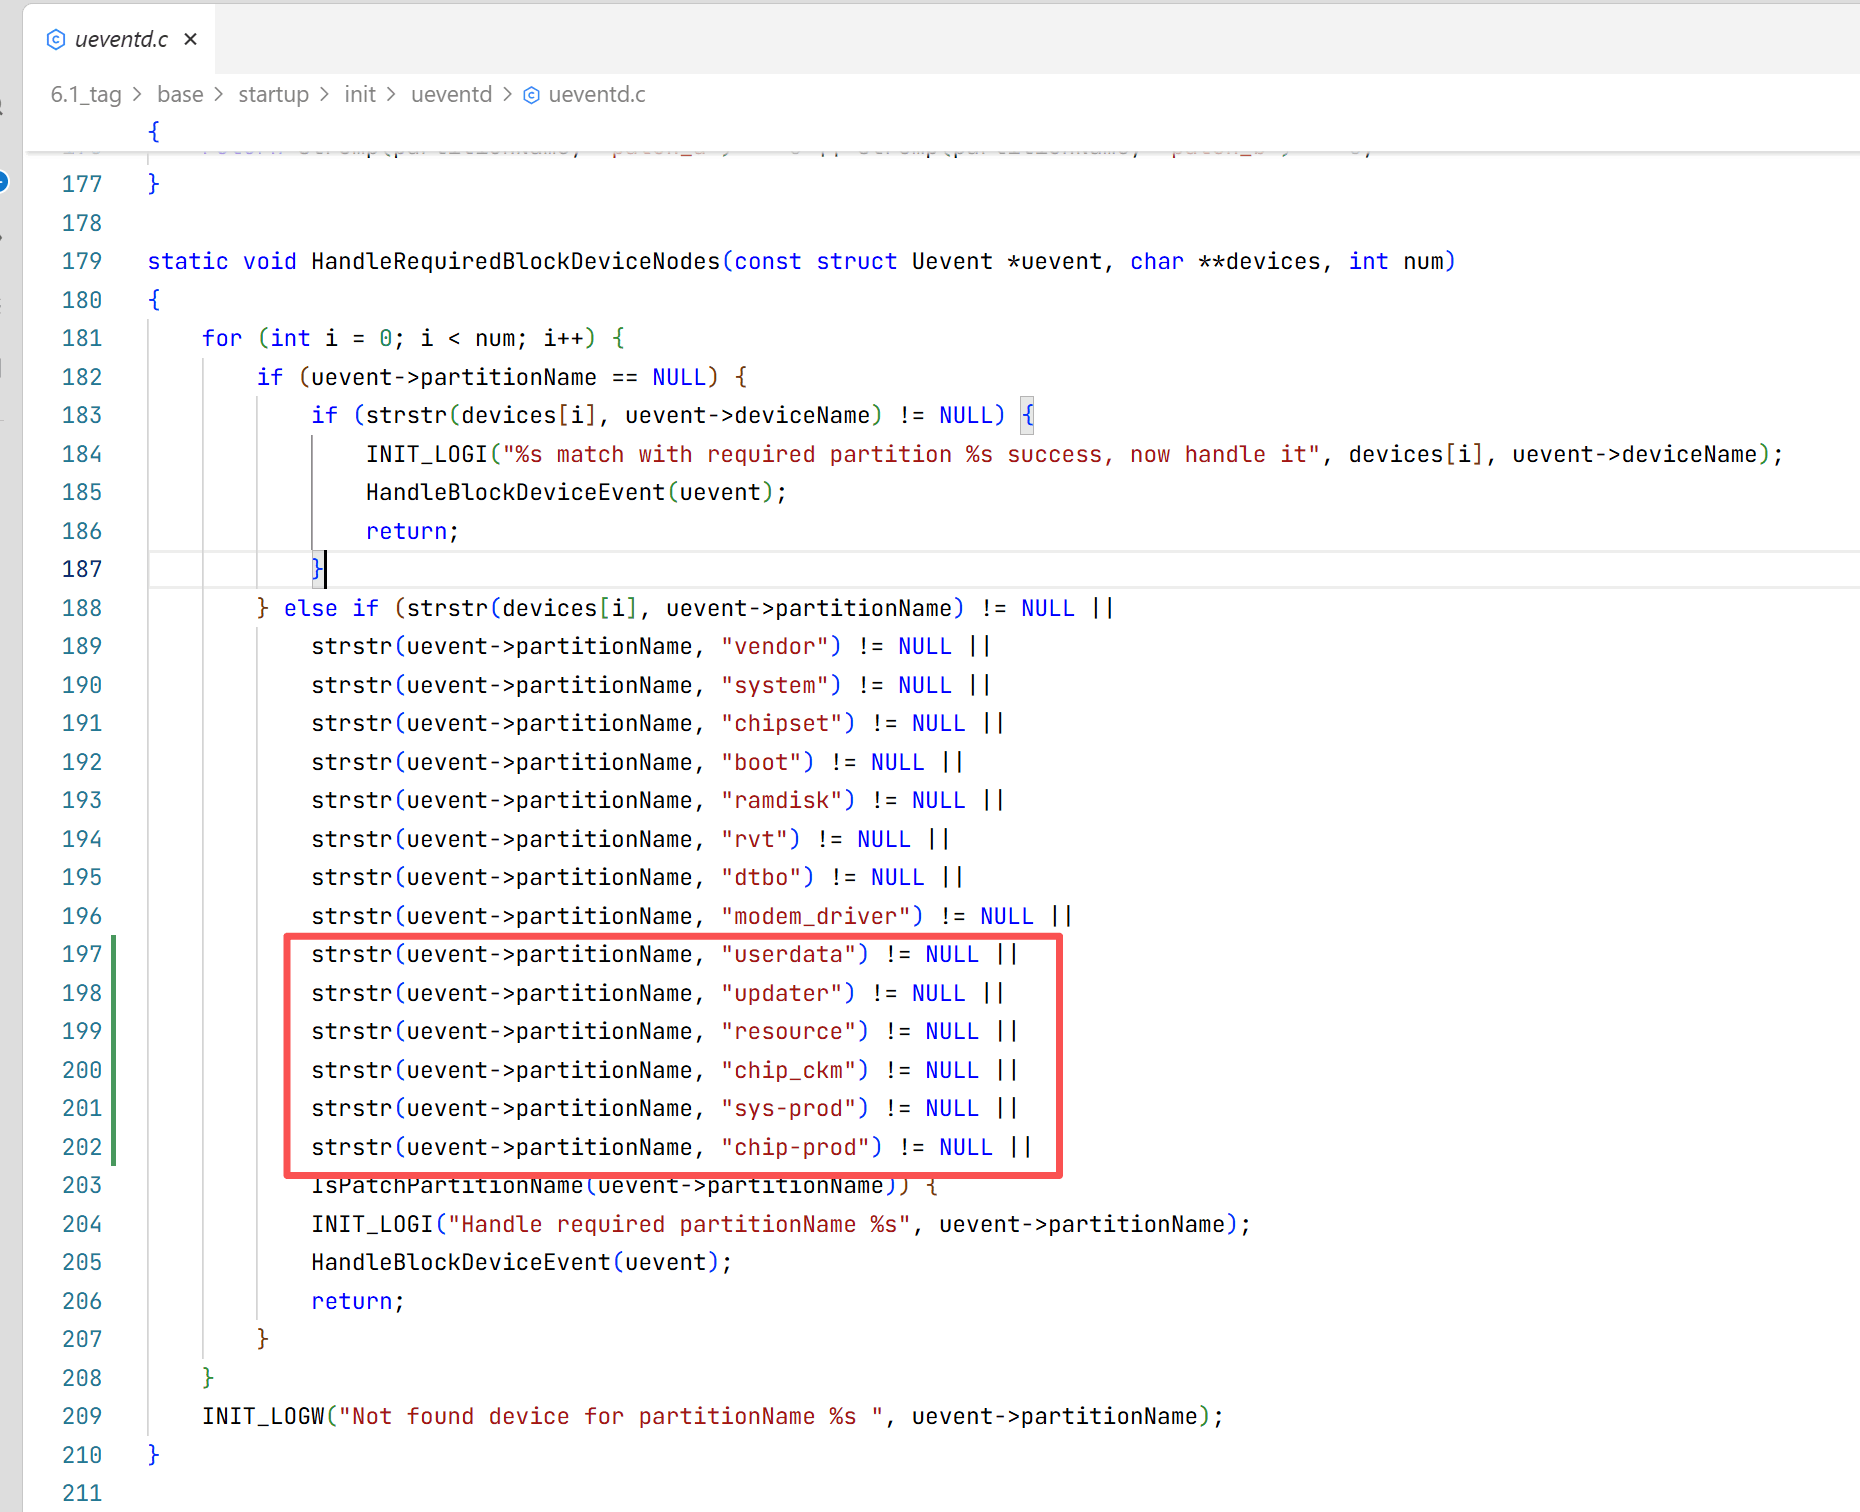Open the base breadcrumb folder
The width and height of the screenshot is (1860, 1512).
coord(180,94)
